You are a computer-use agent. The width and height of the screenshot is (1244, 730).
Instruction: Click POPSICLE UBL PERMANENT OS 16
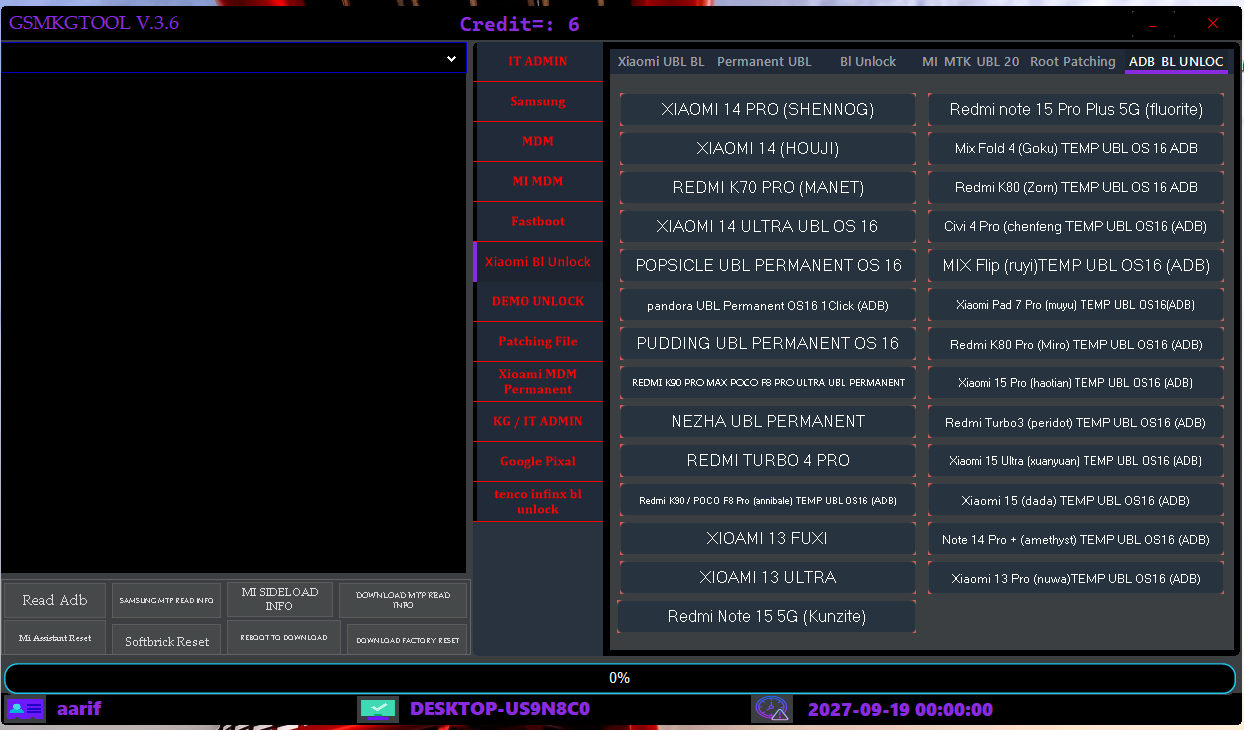(x=767, y=266)
